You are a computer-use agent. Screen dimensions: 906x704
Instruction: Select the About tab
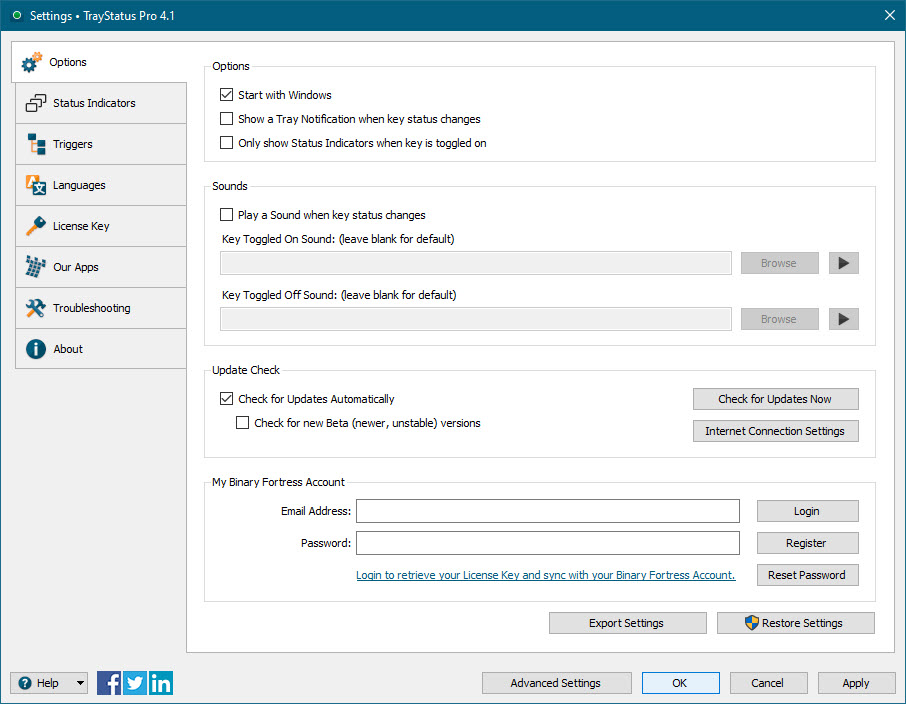click(x=101, y=349)
